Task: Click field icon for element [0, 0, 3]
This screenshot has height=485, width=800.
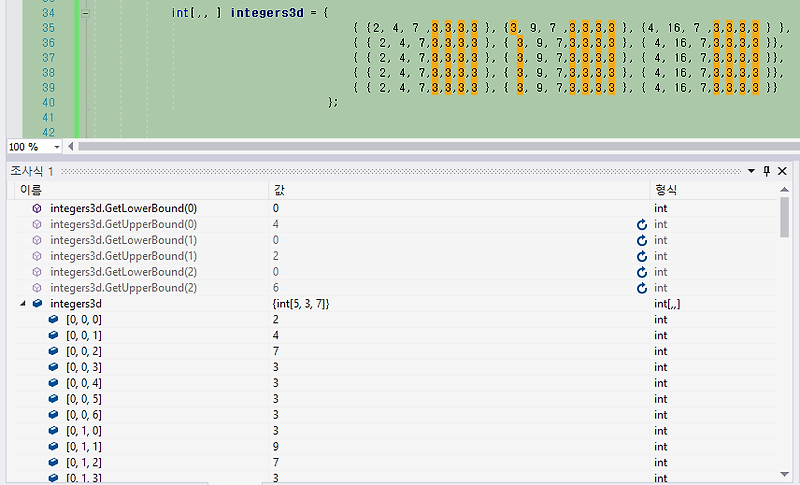Action: click(53, 367)
